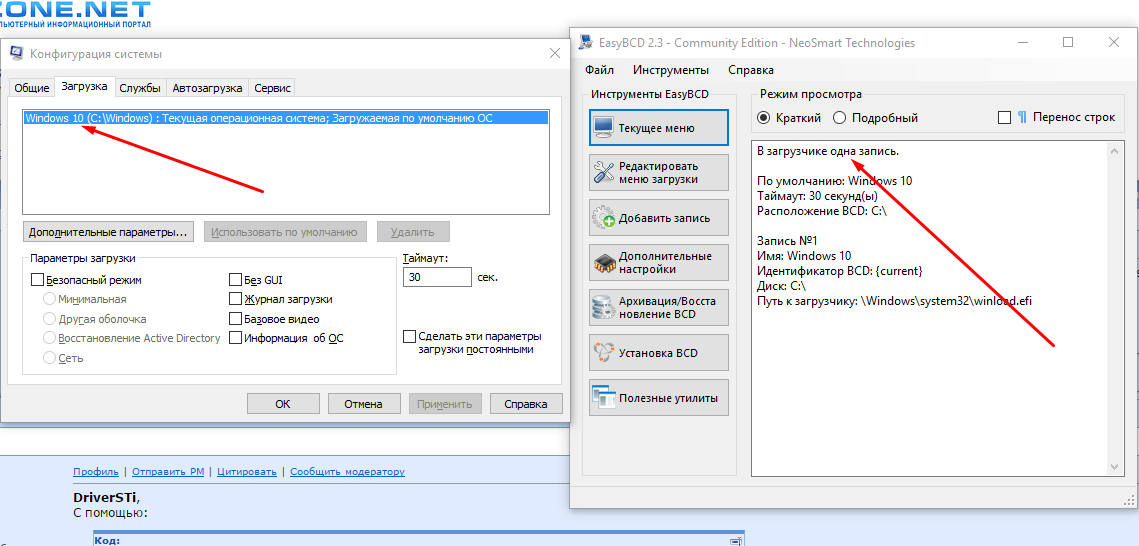This screenshot has height=546, width=1139.
Task: Enable Перенос строк checkbox
Action: tap(1005, 118)
